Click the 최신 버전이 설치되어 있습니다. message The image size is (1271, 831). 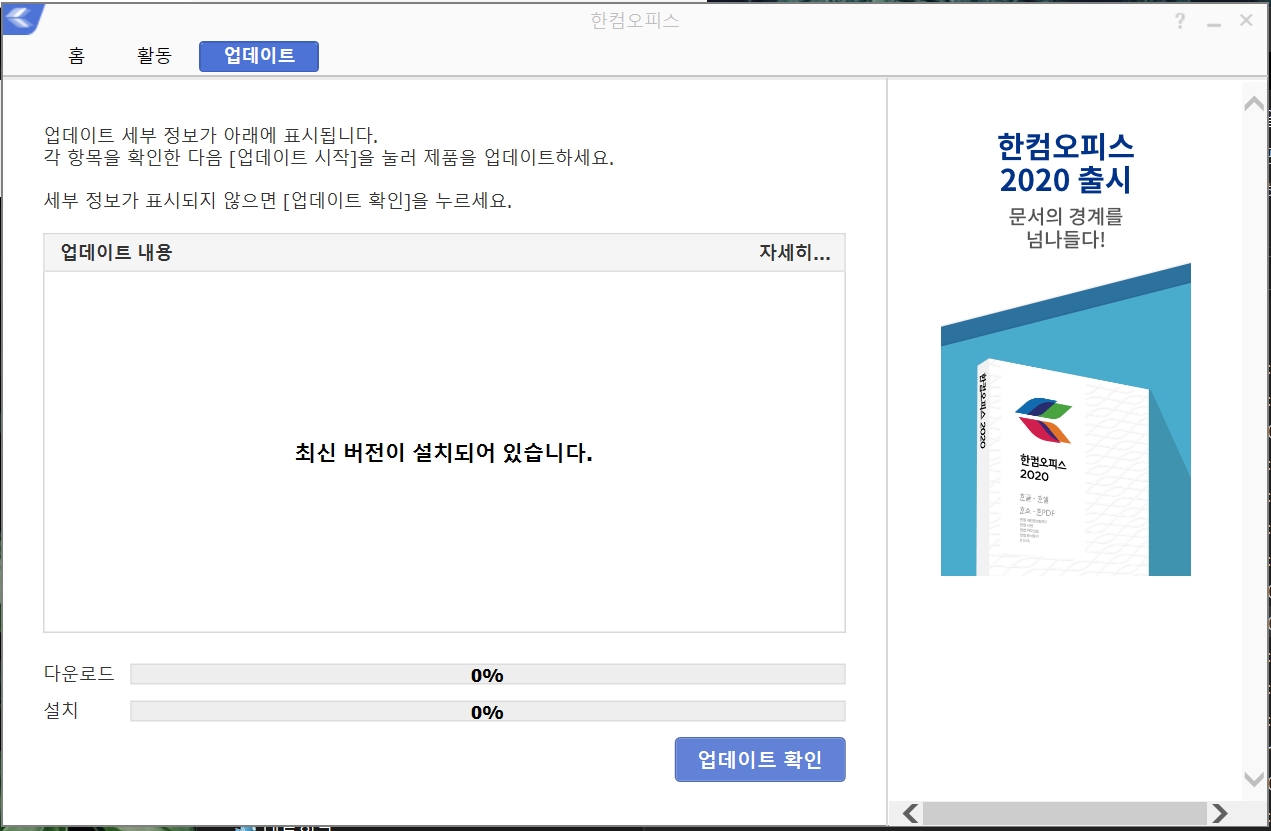[444, 453]
